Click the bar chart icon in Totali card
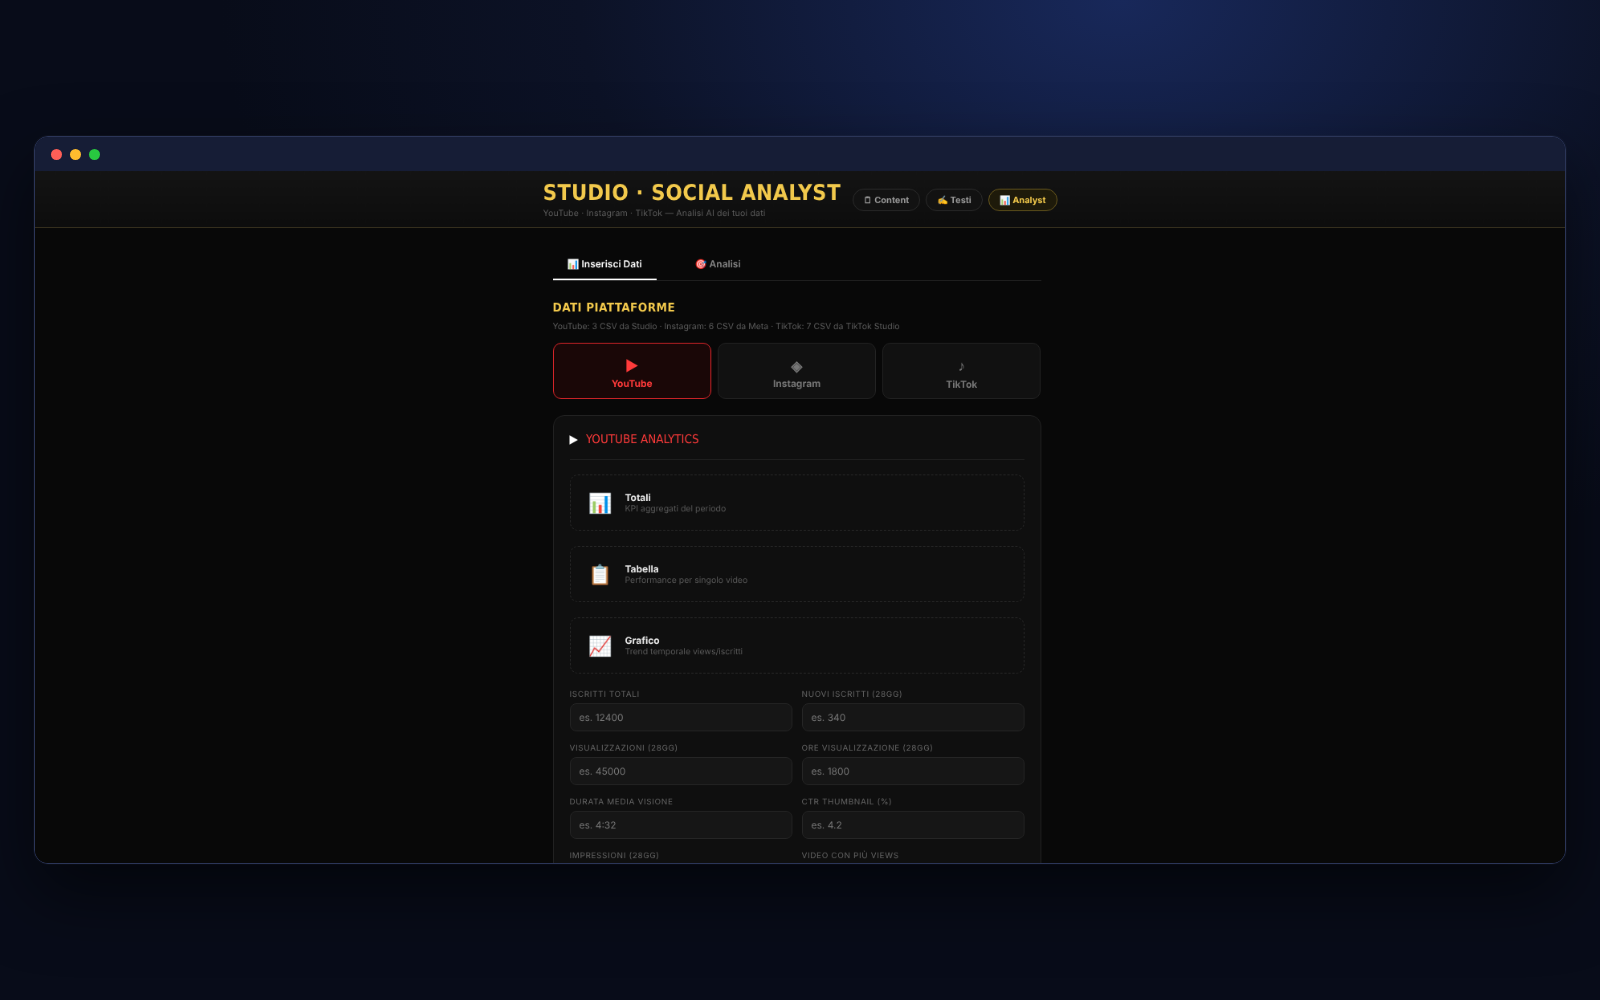This screenshot has height=1000, width=1600. tap(600, 503)
